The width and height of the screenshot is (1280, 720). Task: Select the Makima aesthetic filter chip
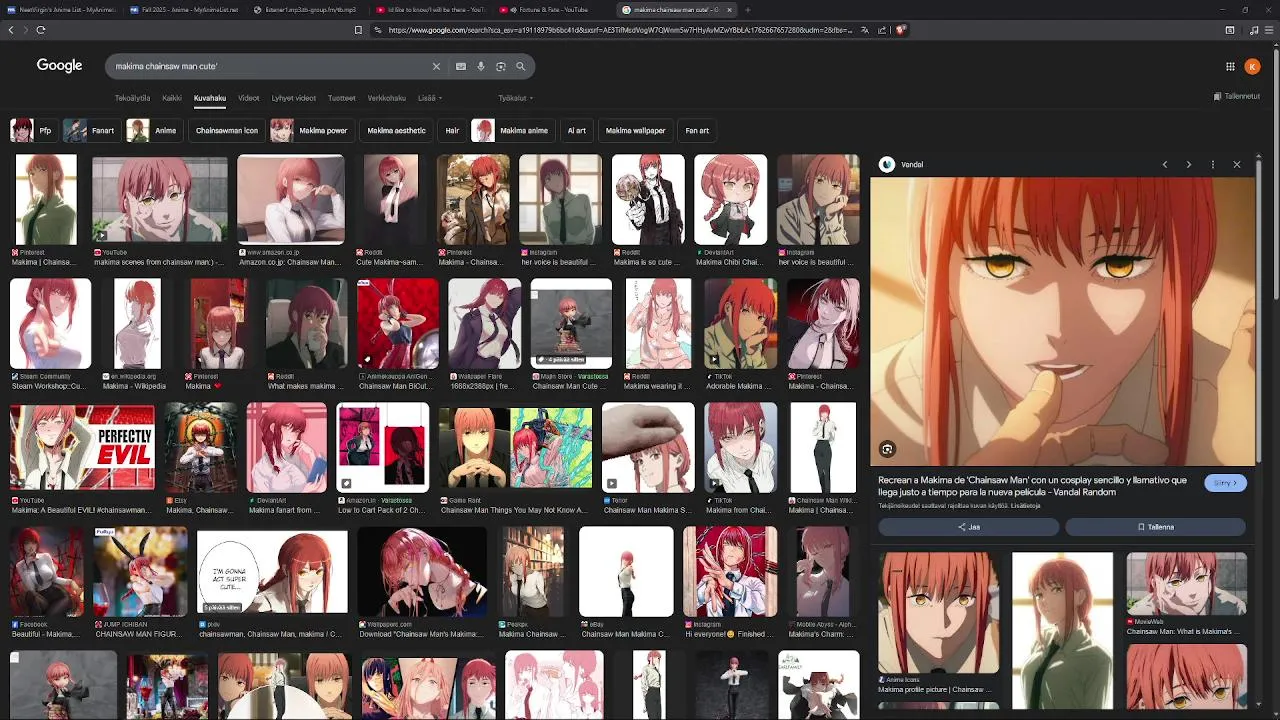(x=396, y=130)
